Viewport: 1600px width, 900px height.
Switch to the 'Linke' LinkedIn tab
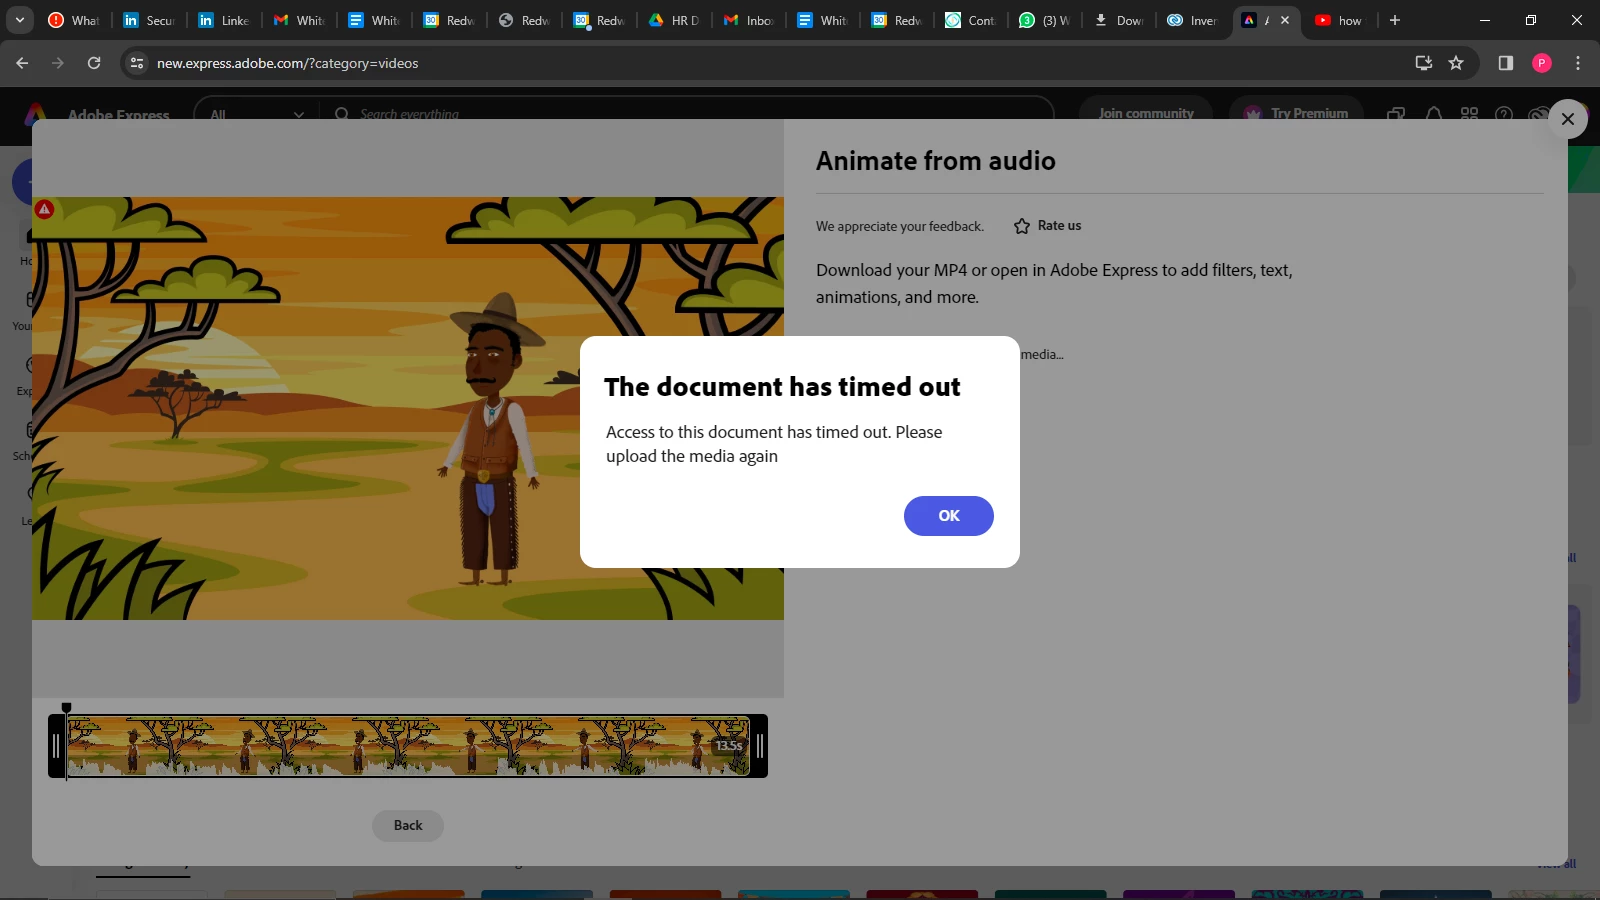click(224, 20)
